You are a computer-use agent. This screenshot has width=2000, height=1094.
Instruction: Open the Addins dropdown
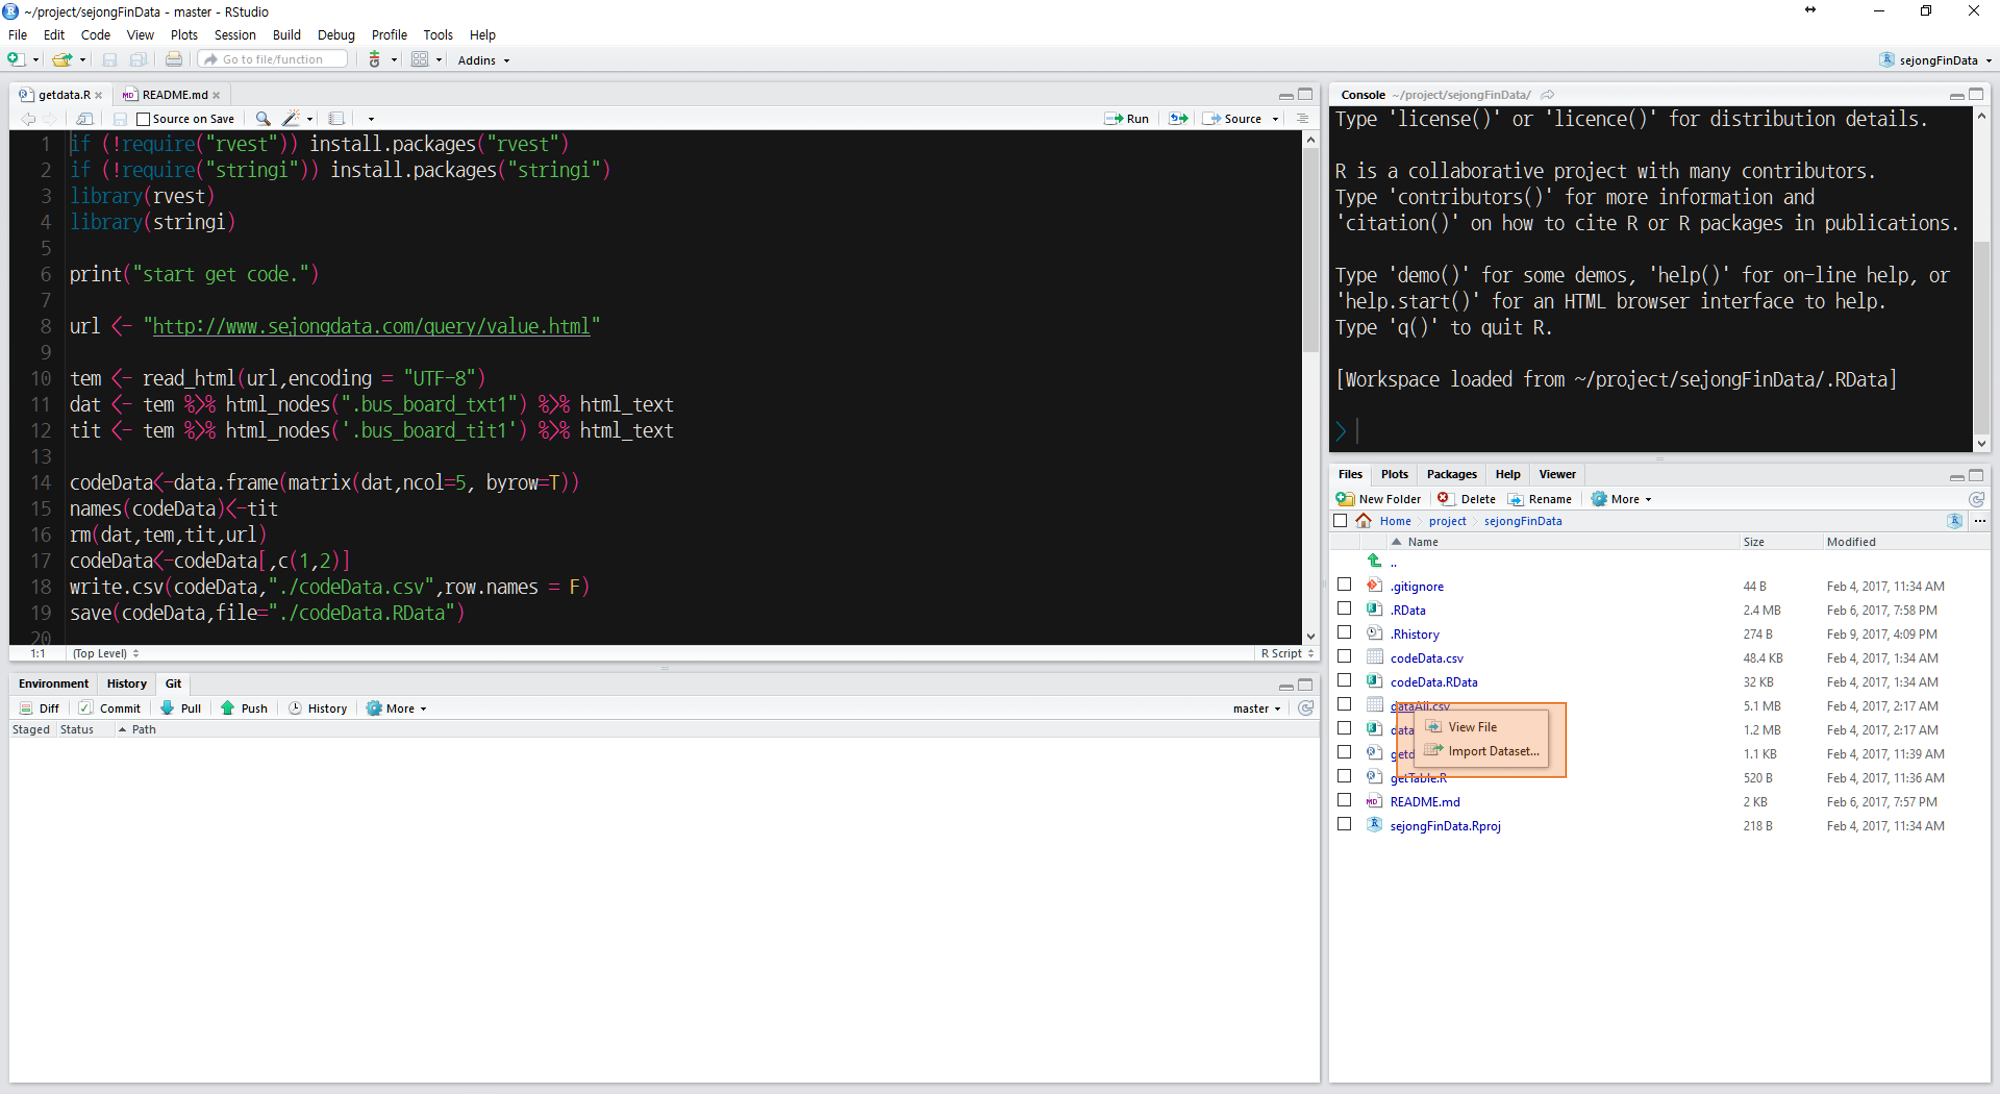pos(483,60)
